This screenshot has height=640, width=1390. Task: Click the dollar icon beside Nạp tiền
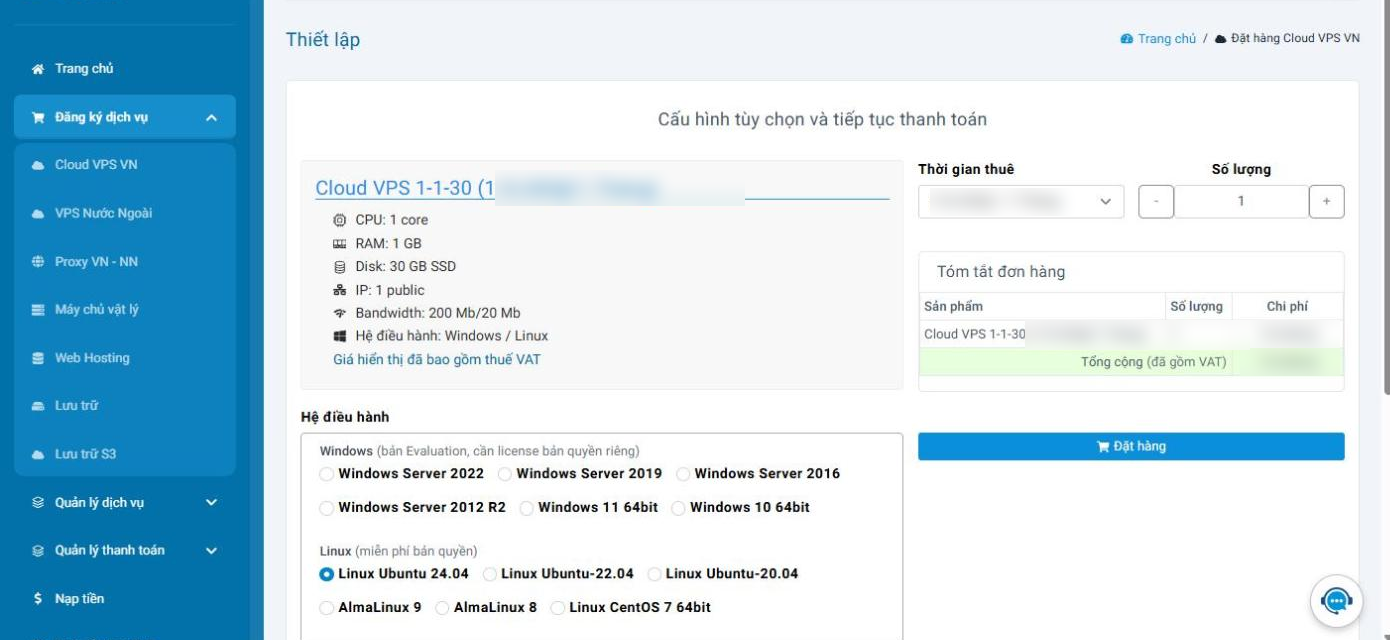tap(38, 599)
